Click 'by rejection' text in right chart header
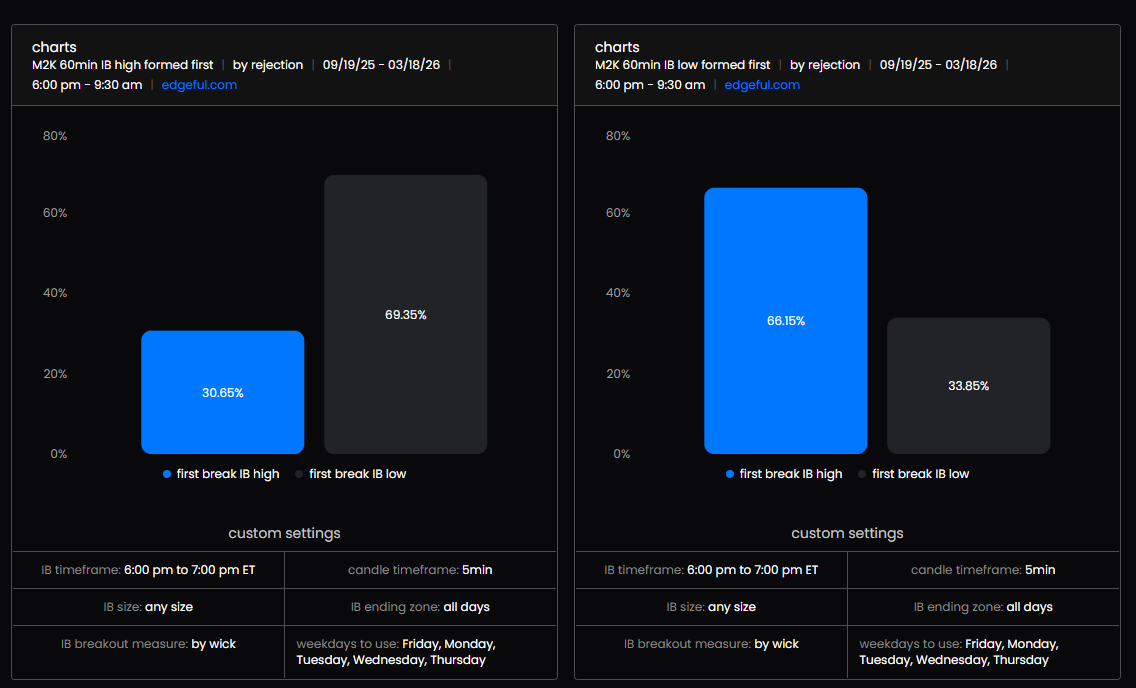 coord(824,64)
